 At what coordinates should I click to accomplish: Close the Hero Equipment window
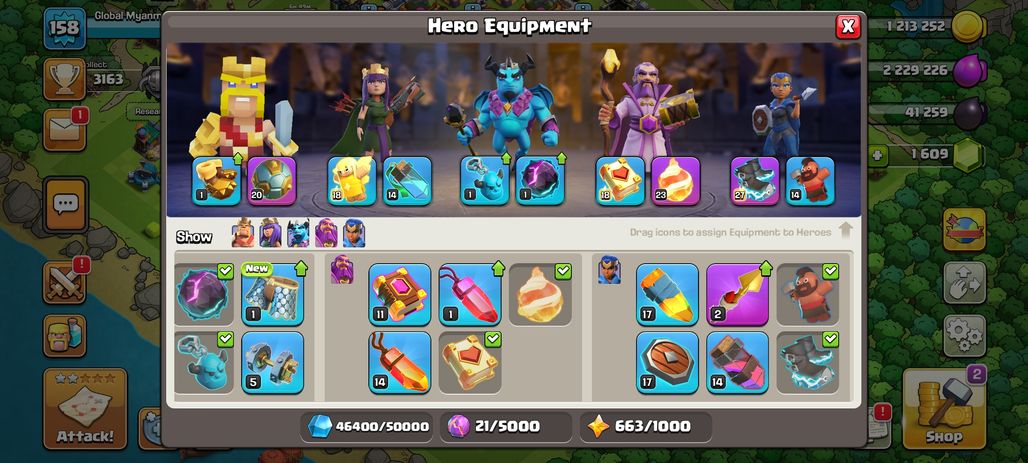[x=848, y=26]
